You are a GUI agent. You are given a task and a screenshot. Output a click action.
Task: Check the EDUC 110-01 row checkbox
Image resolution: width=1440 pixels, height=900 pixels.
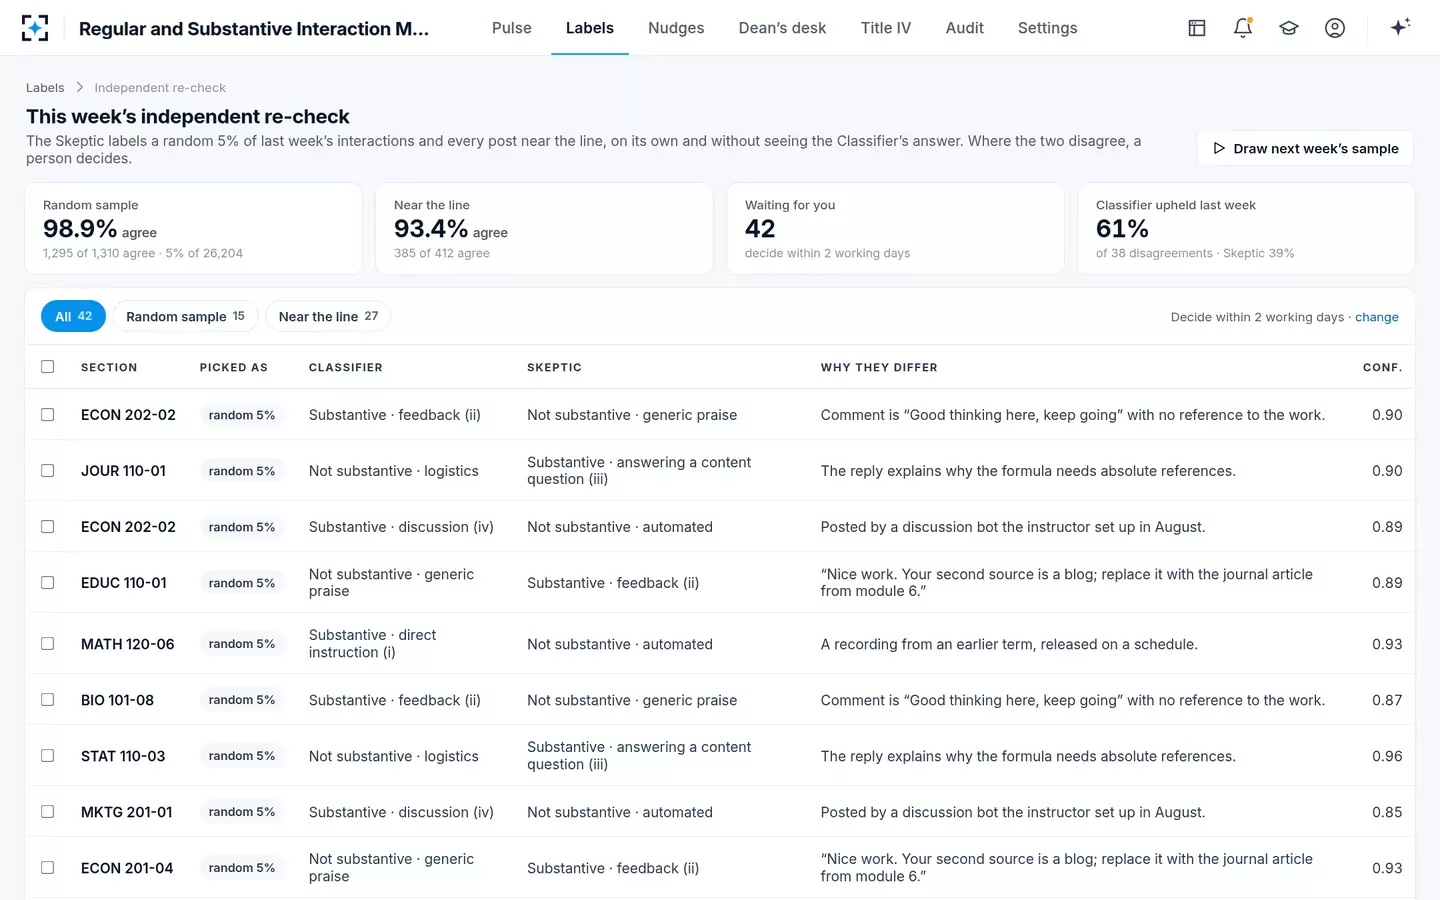[48, 582]
